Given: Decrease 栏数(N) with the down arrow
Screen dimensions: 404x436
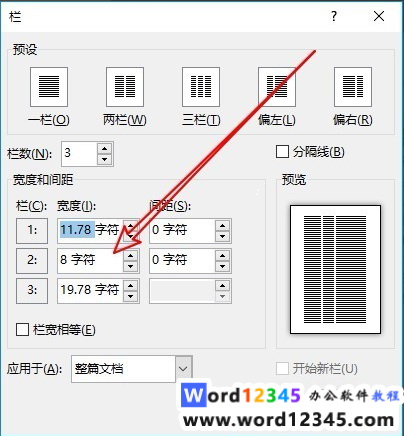Looking at the screenshot, I should coord(105,159).
